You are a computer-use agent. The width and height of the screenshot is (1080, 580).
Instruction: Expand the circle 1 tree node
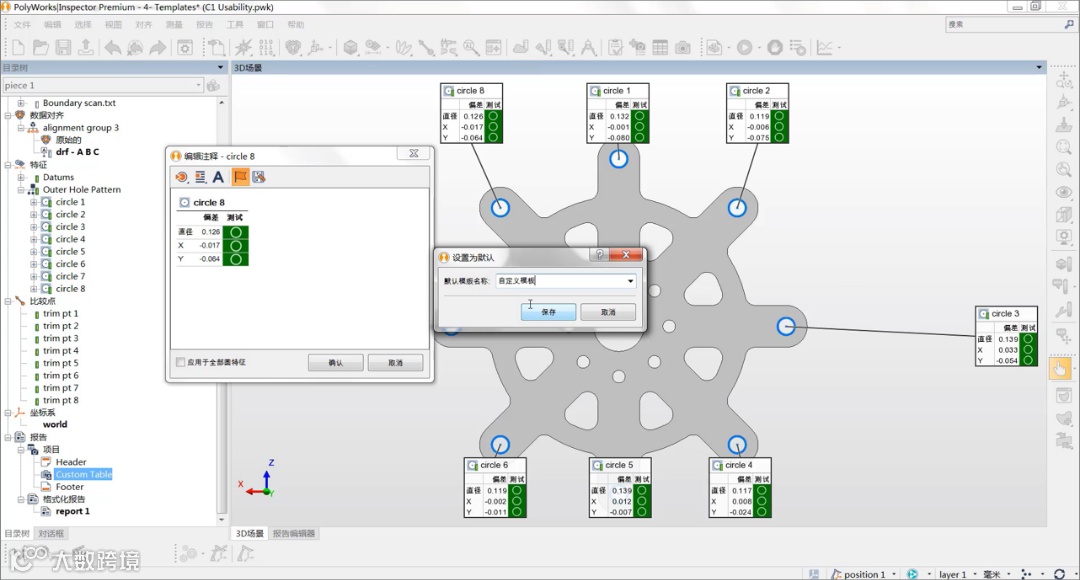coord(33,202)
